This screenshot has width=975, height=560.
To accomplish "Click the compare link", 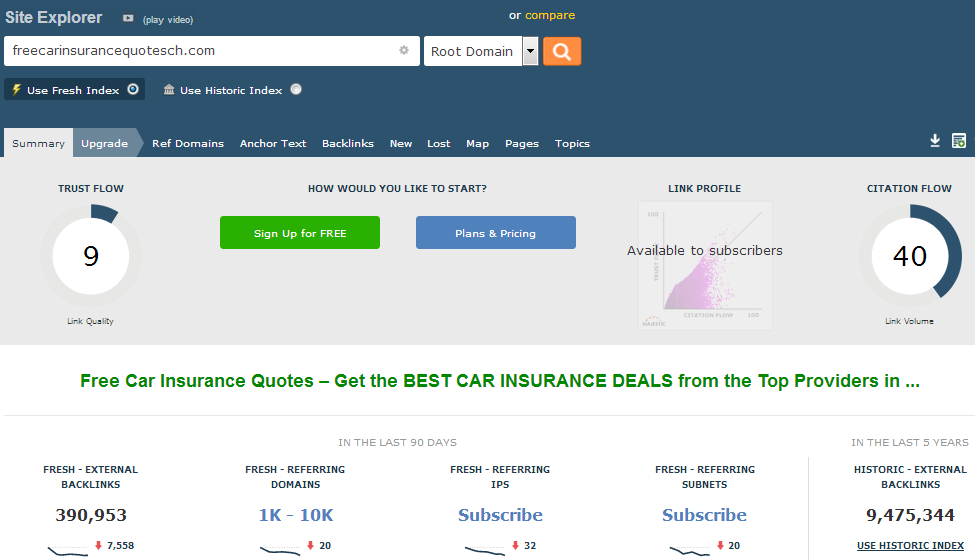I will 550,16.
